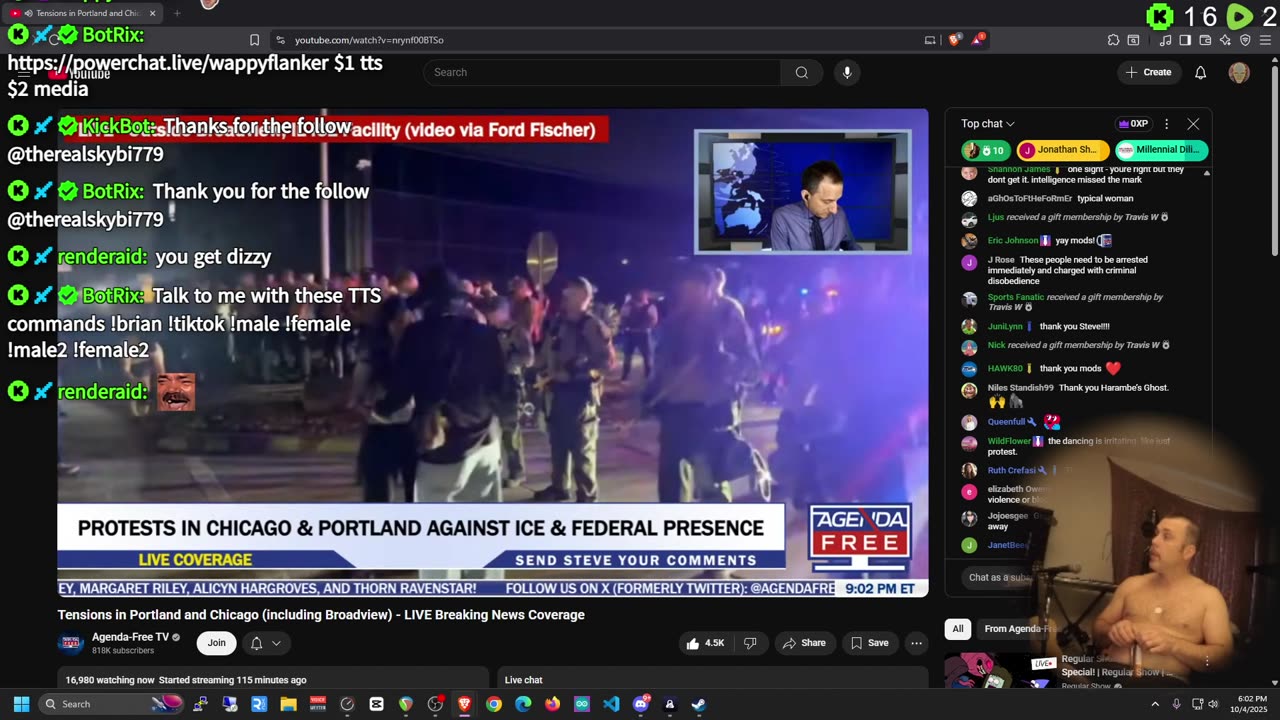The height and width of the screenshot is (720, 1280).
Task: Open the Windows Start menu
Action: coord(21,704)
